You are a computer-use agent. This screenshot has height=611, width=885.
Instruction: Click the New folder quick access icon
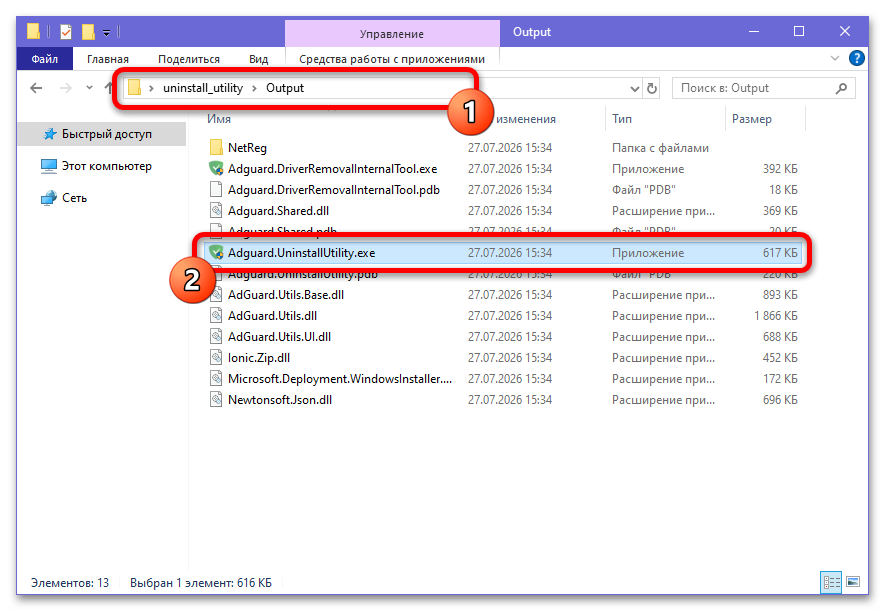click(89, 32)
